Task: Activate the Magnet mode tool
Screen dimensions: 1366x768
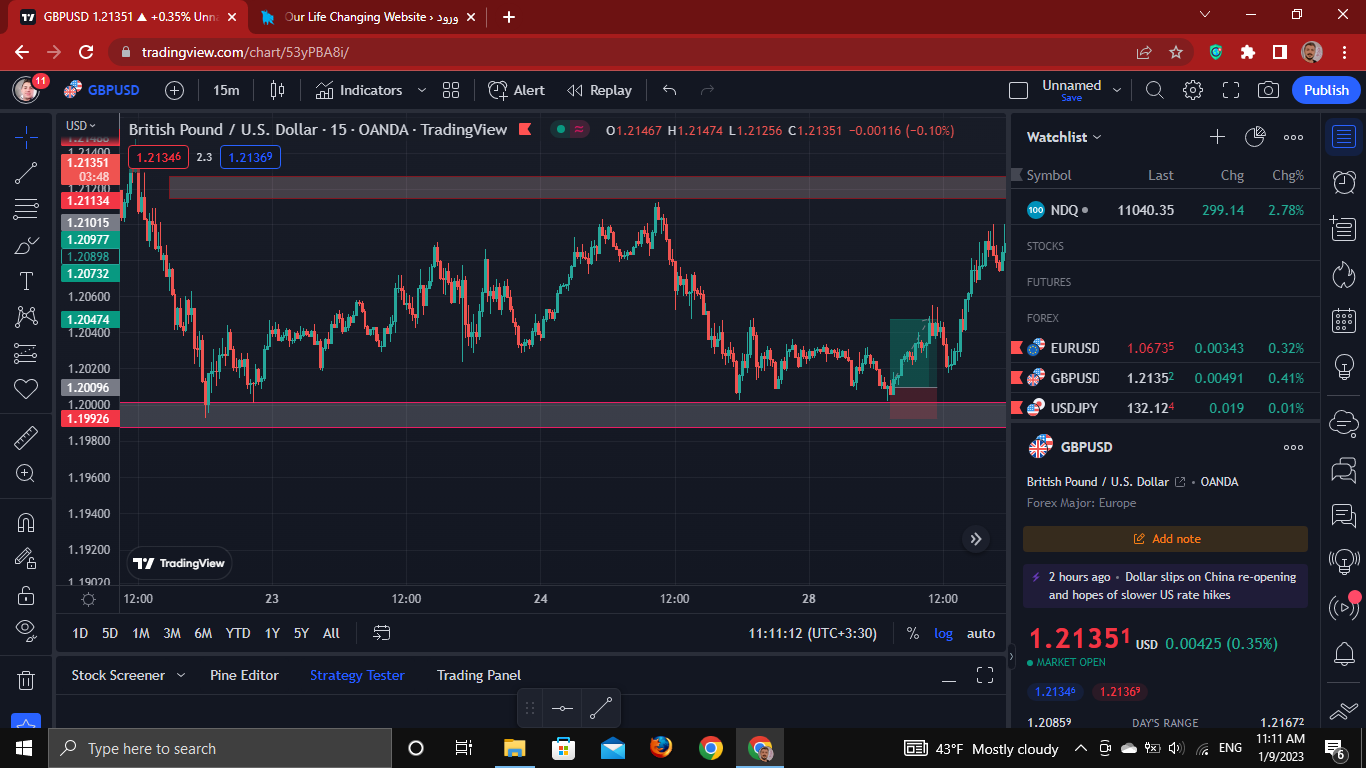Action: click(x=26, y=522)
